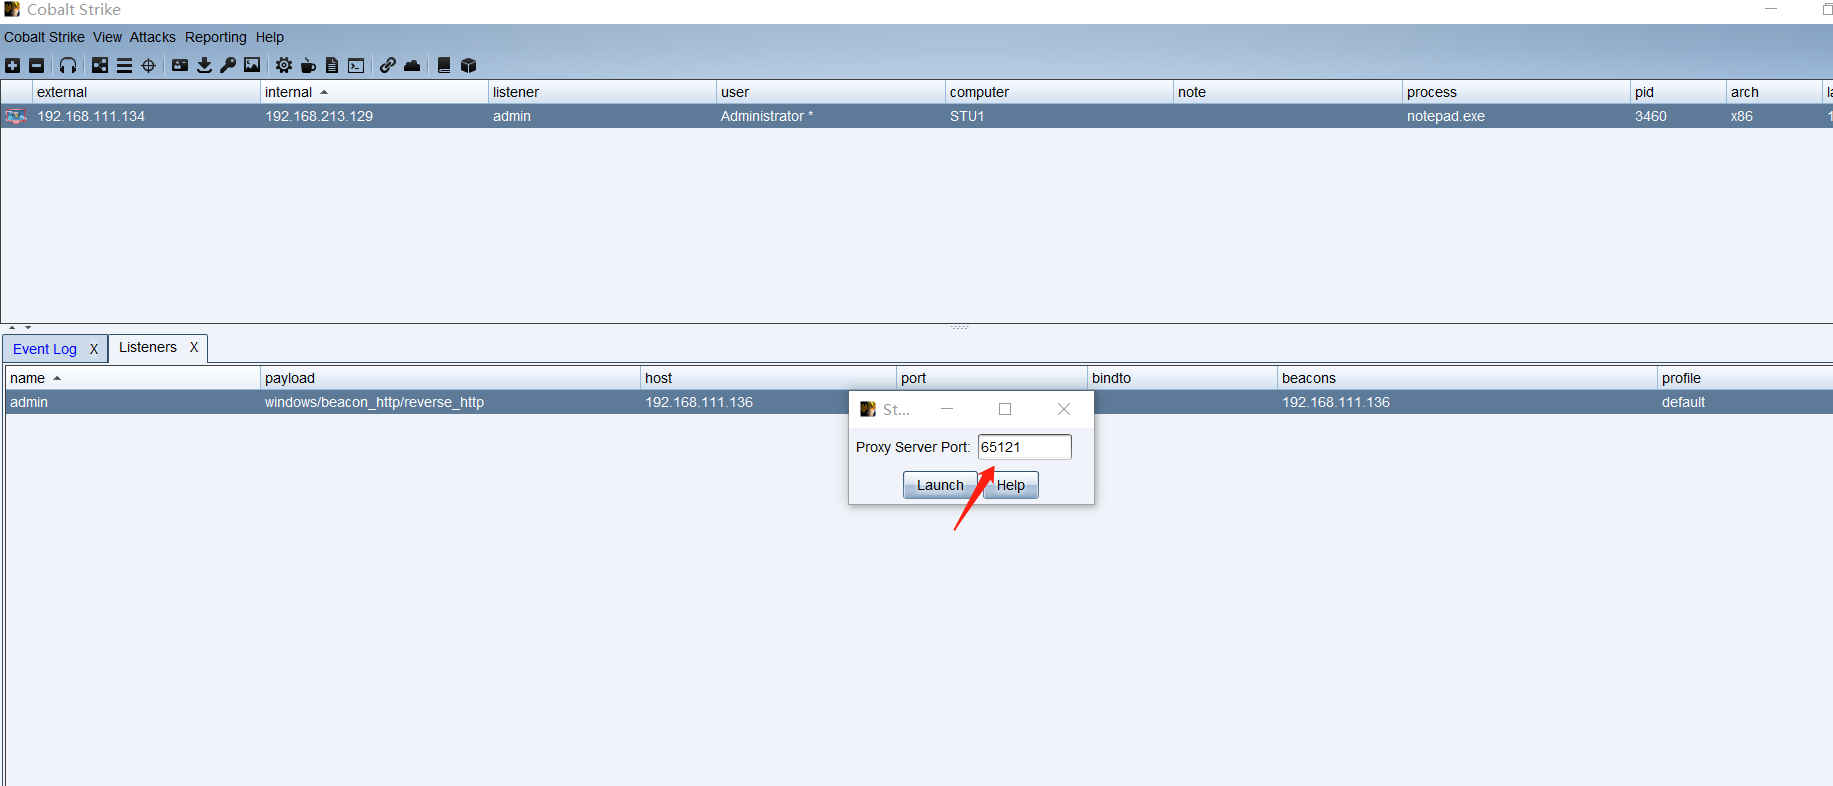This screenshot has height=786, width=1833.
Task: Switch to pivot graph view icon
Action: (100, 66)
